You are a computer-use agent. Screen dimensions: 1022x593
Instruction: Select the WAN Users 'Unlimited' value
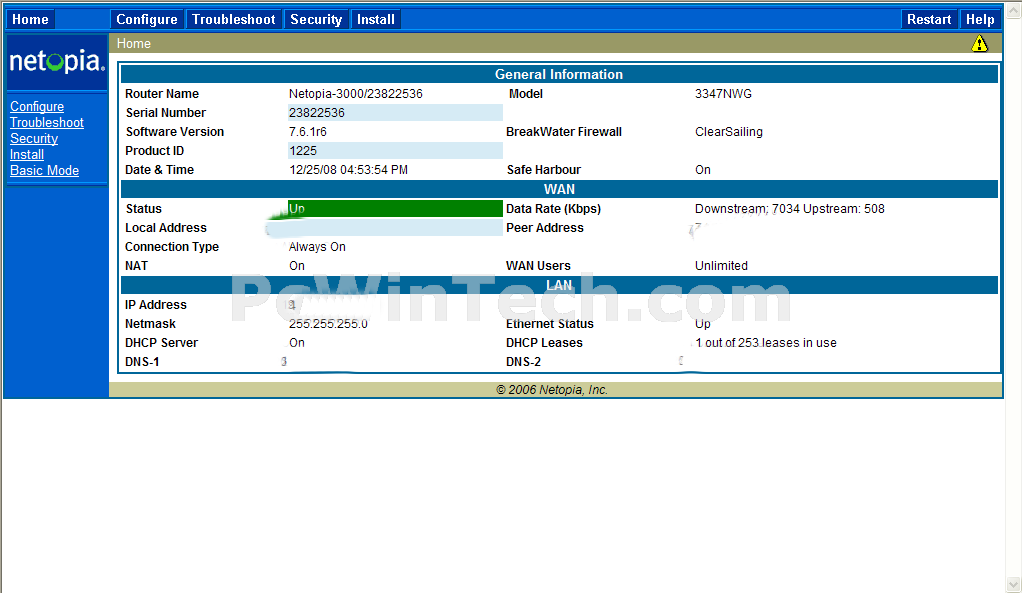[x=722, y=266]
